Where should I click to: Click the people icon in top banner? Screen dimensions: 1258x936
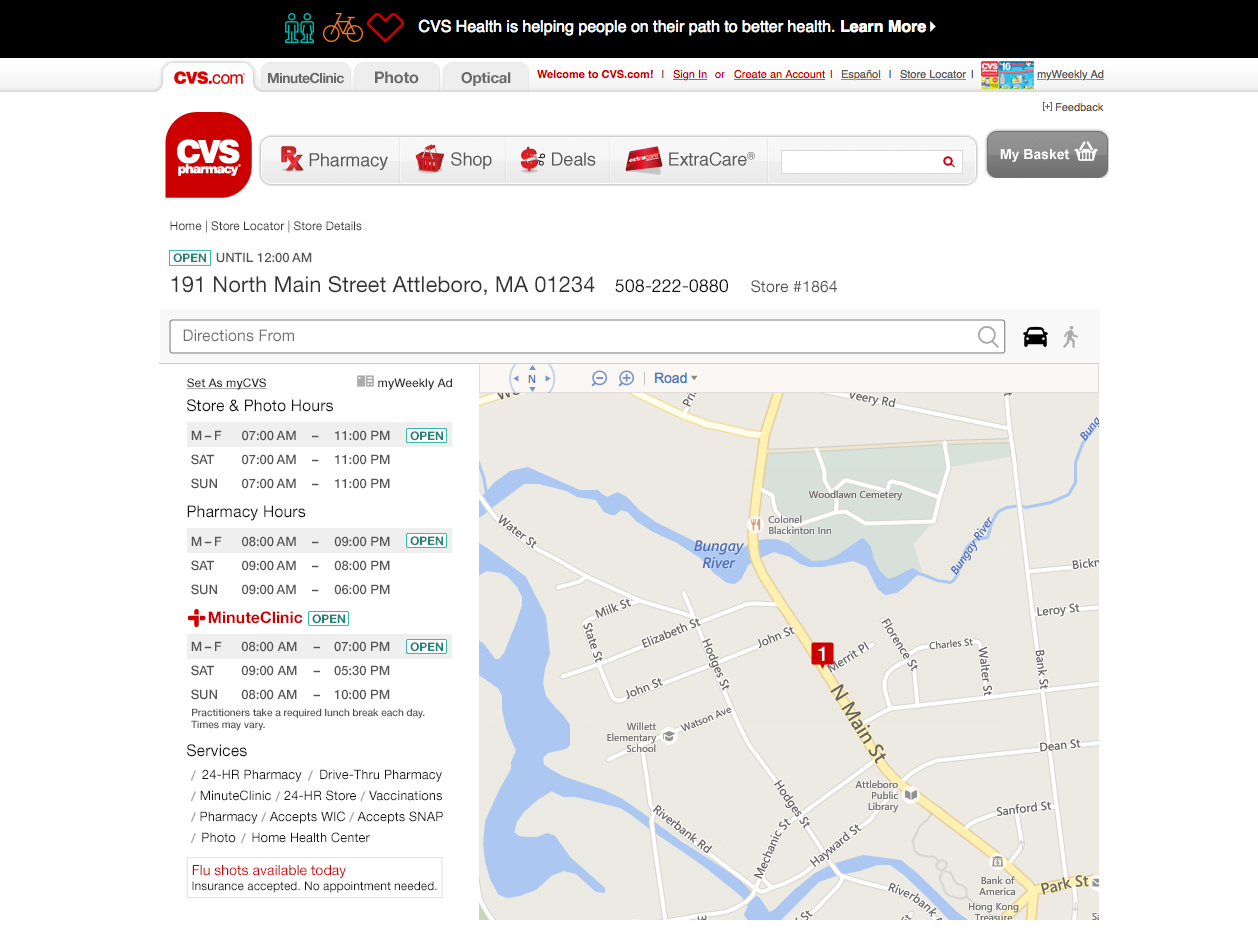coord(299,27)
